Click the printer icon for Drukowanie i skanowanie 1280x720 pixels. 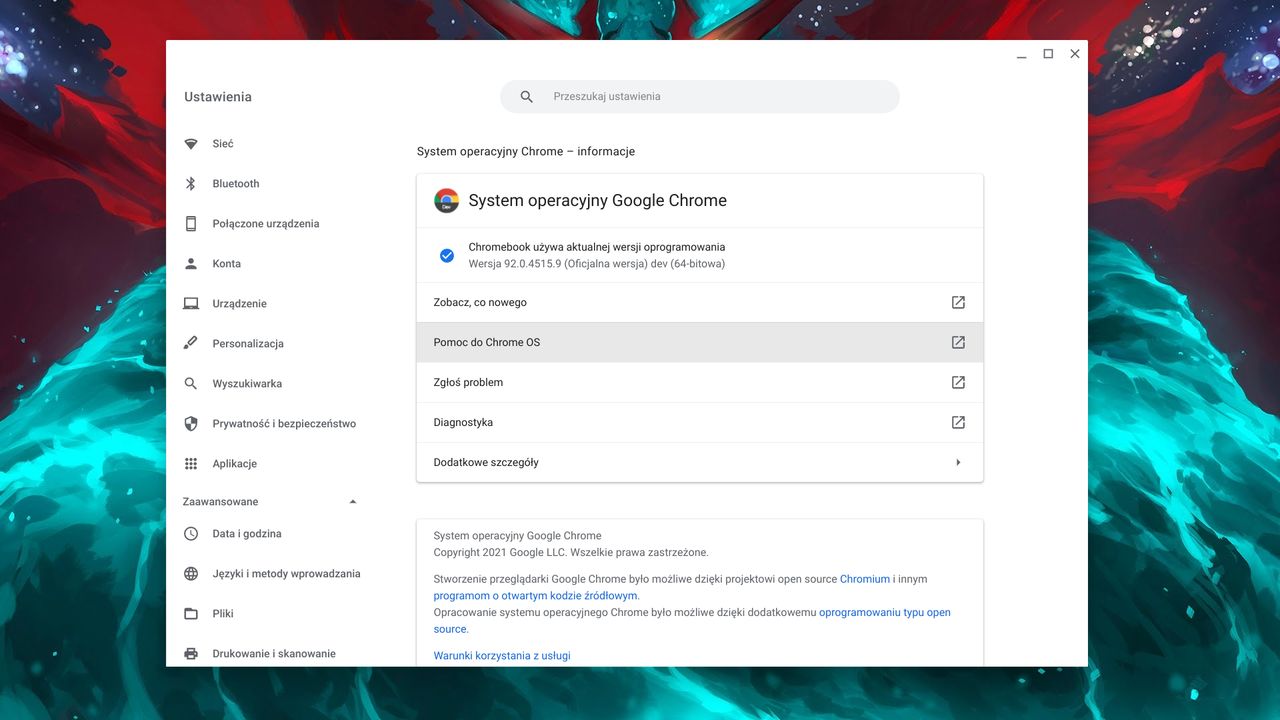(191, 654)
